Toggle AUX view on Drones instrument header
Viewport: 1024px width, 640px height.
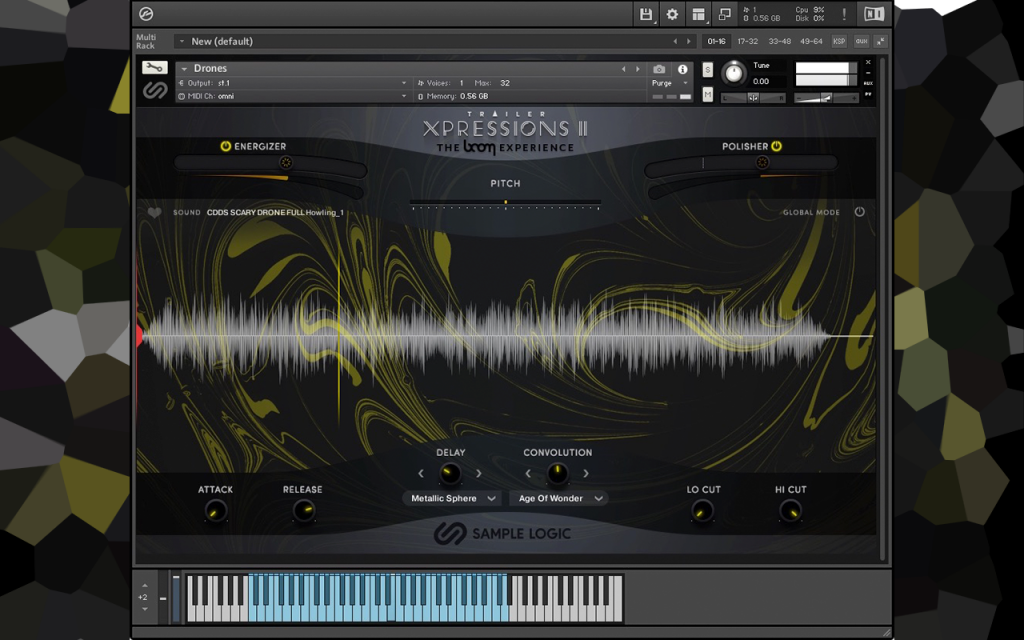868,83
